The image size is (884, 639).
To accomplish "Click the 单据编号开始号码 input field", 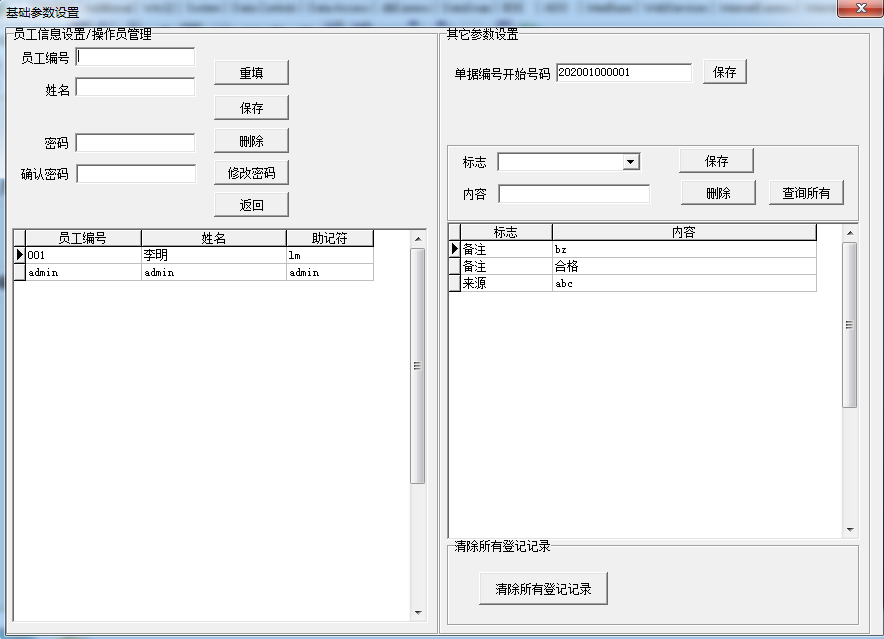I will point(624,73).
